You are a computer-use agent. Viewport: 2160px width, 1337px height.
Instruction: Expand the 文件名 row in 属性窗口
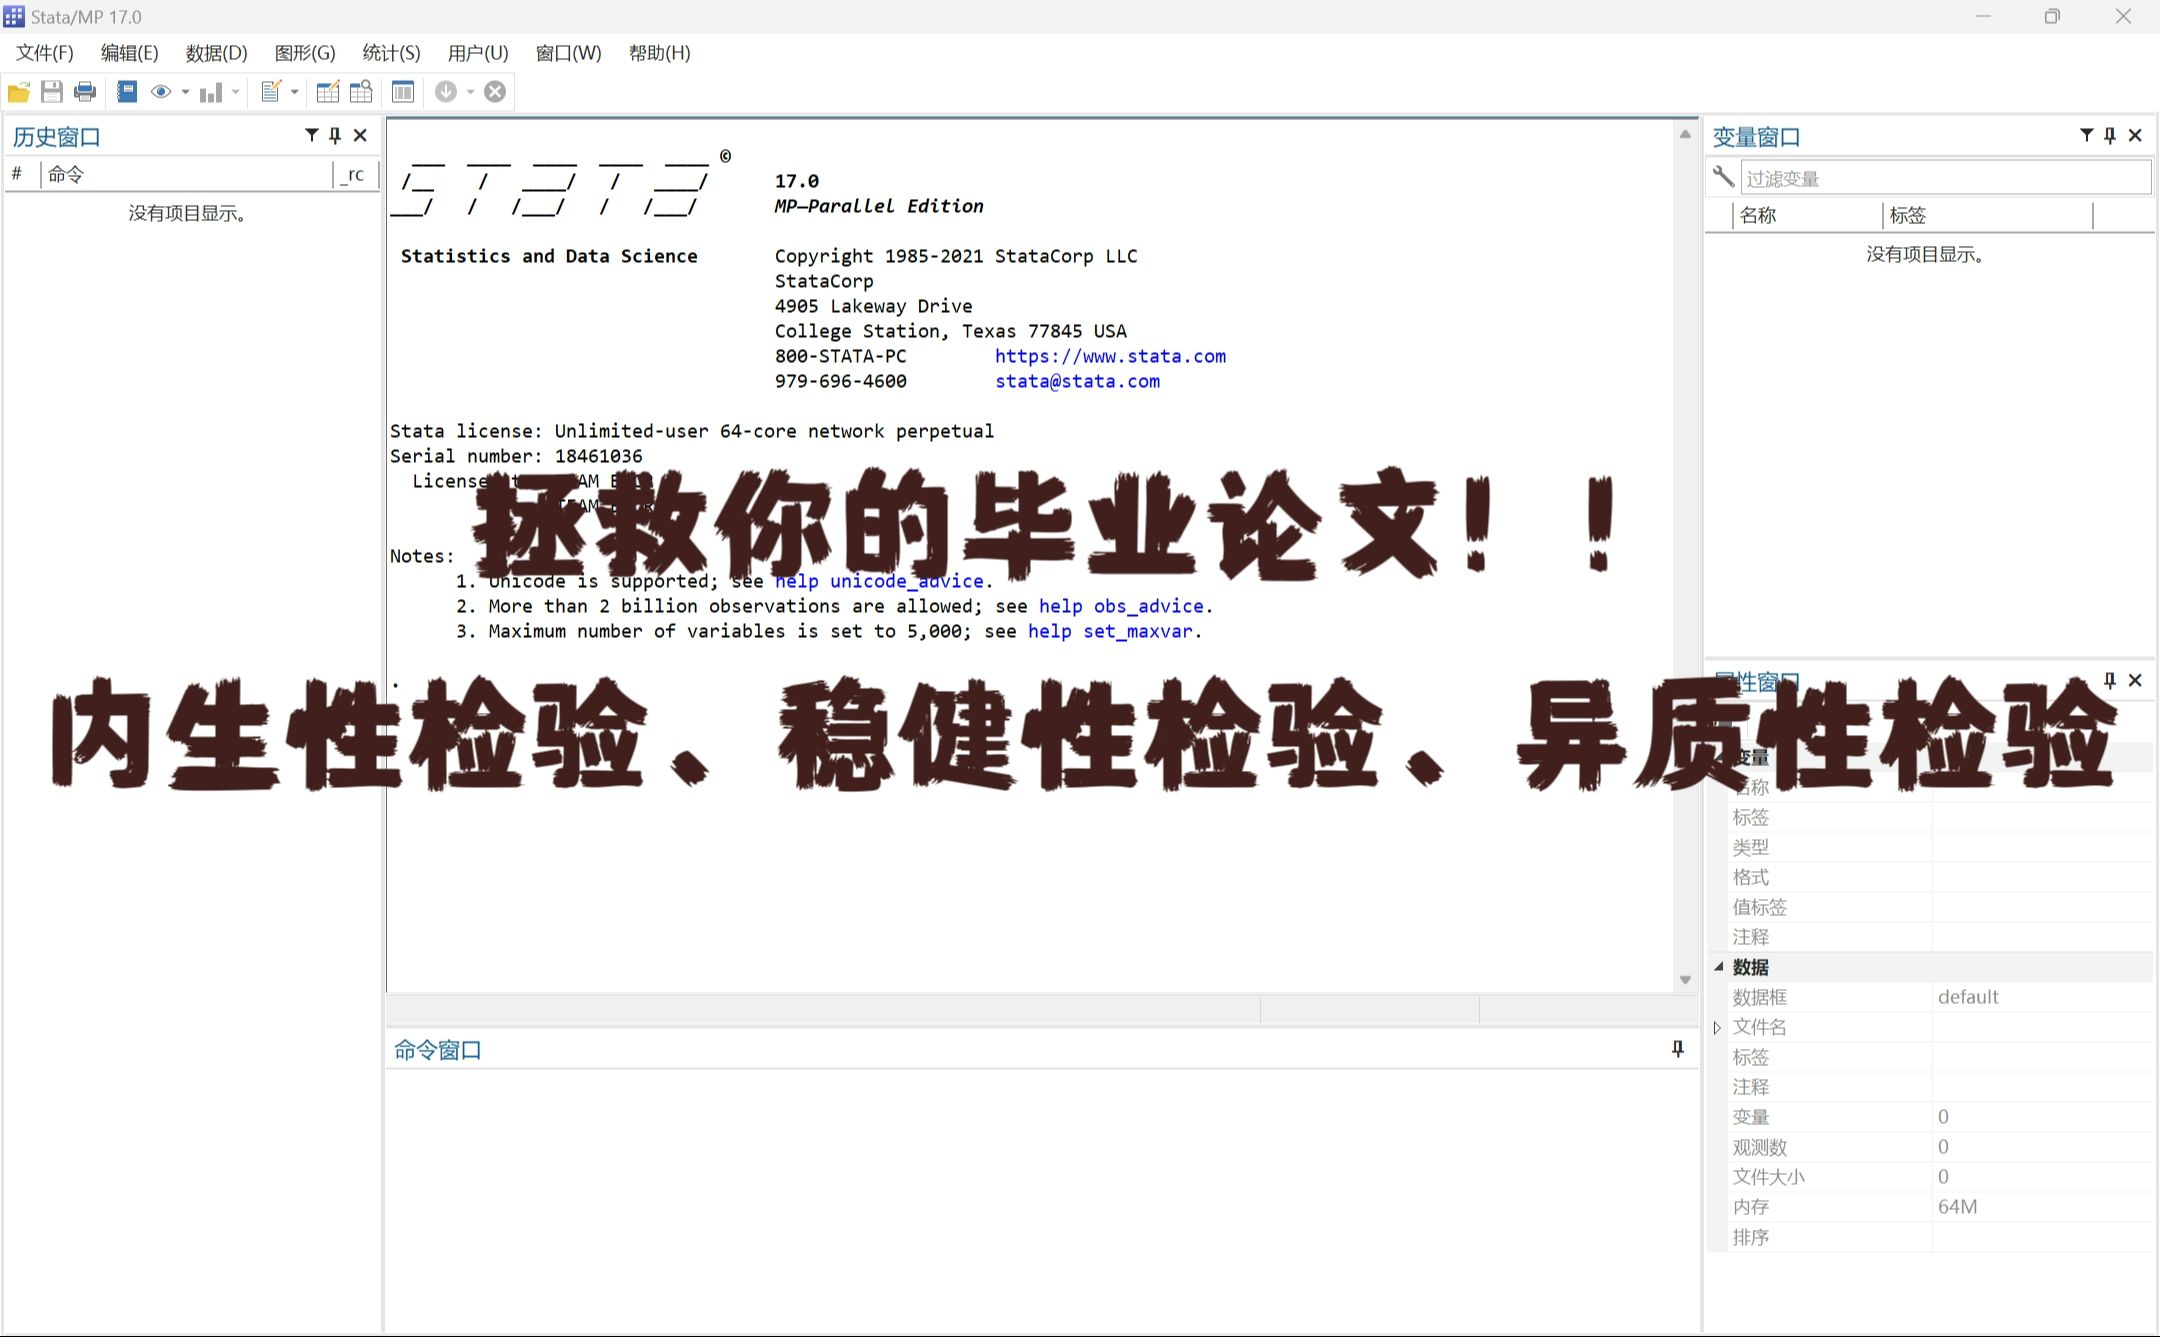[x=1717, y=1027]
